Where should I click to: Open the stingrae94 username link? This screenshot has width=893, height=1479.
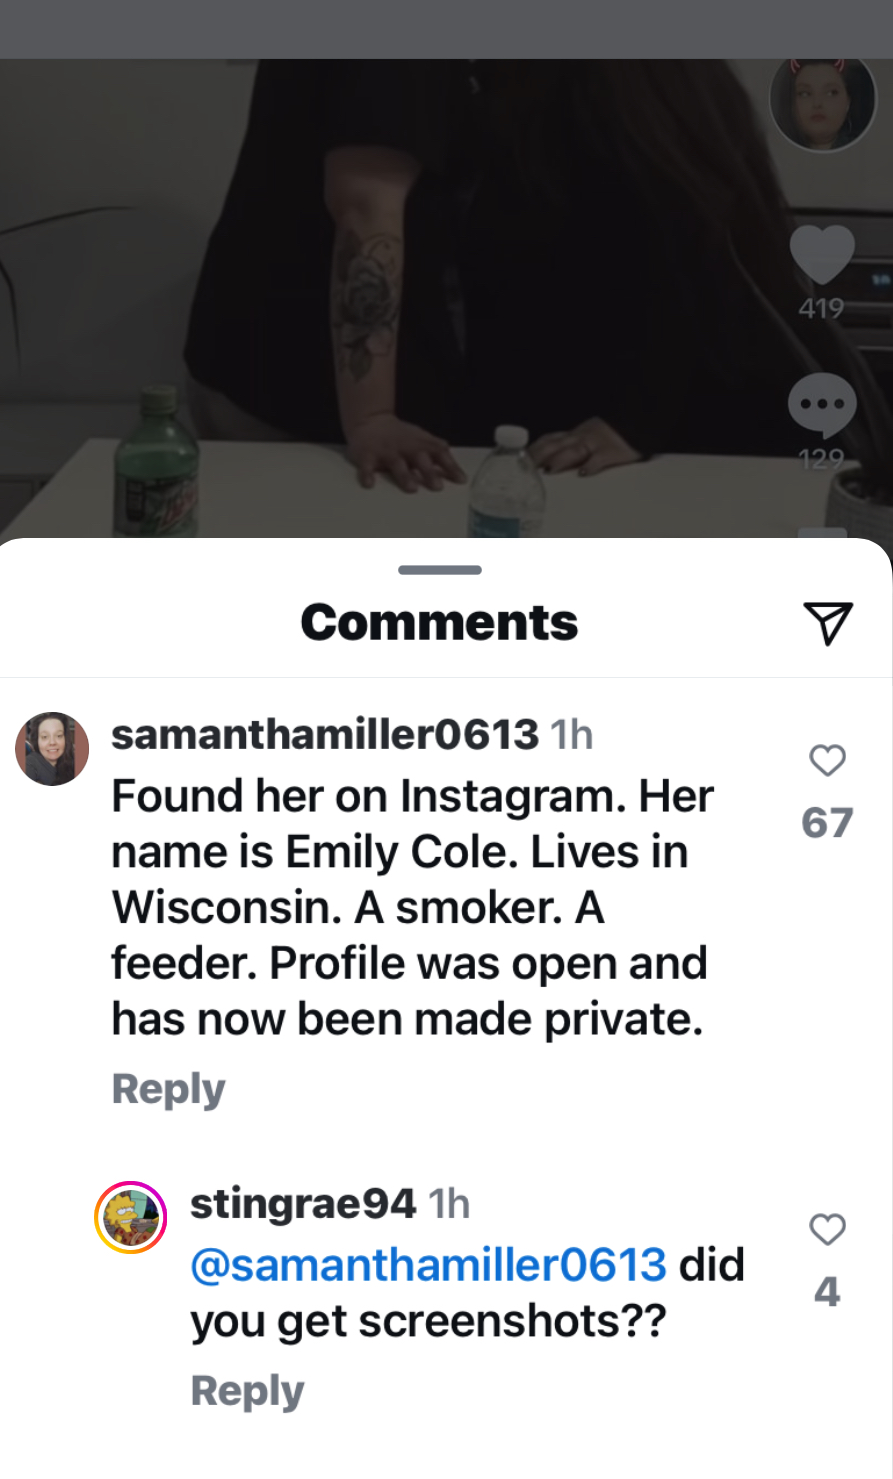click(x=303, y=1203)
